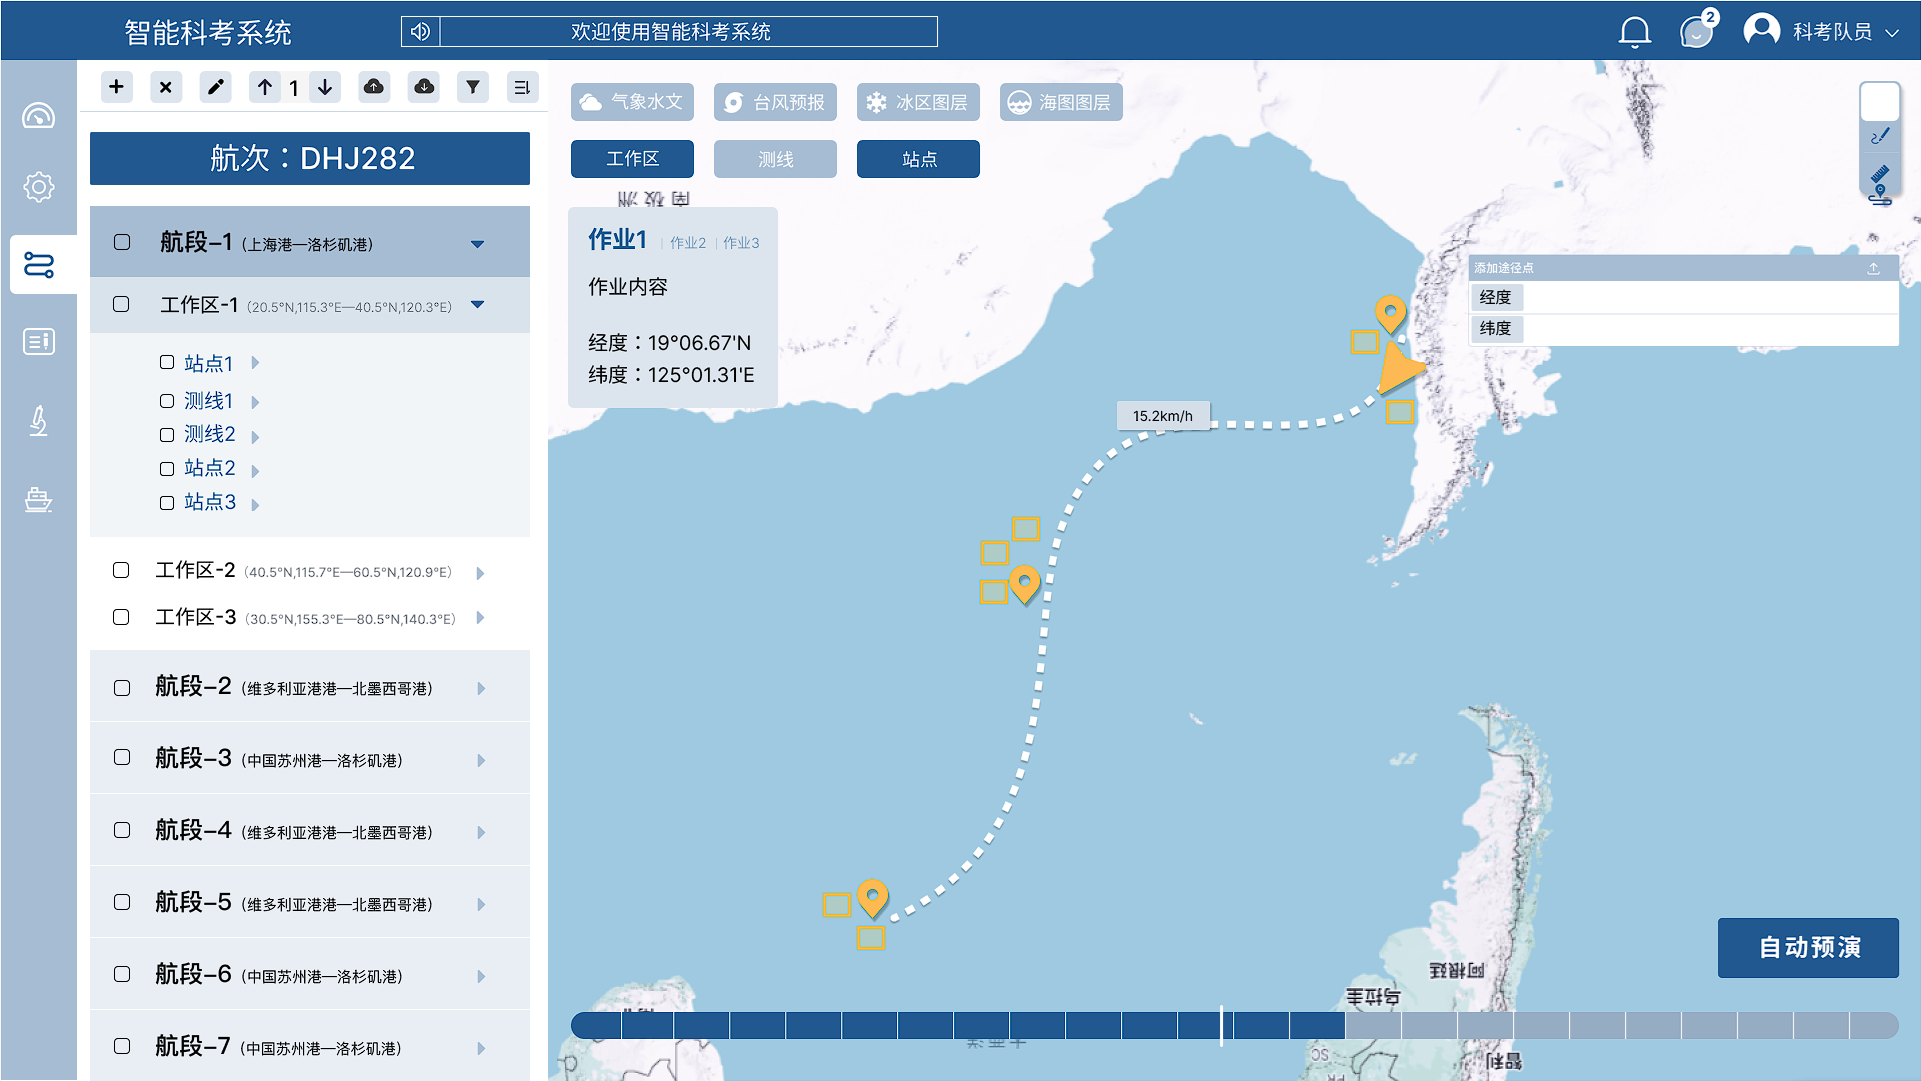Click the cloud download icon
The height and width of the screenshot is (1081, 1921).
(x=424, y=87)
